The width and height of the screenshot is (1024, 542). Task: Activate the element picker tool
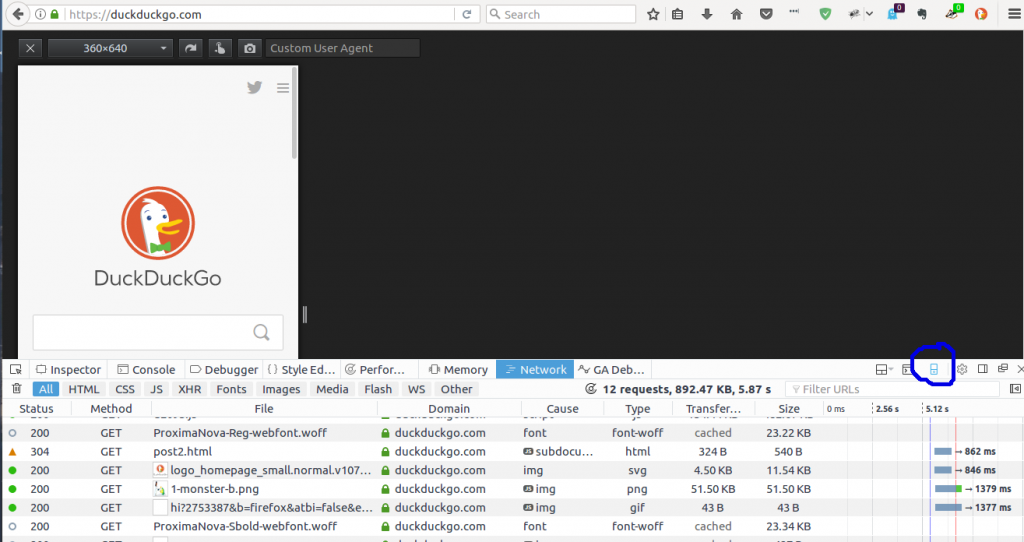[16, 369]
